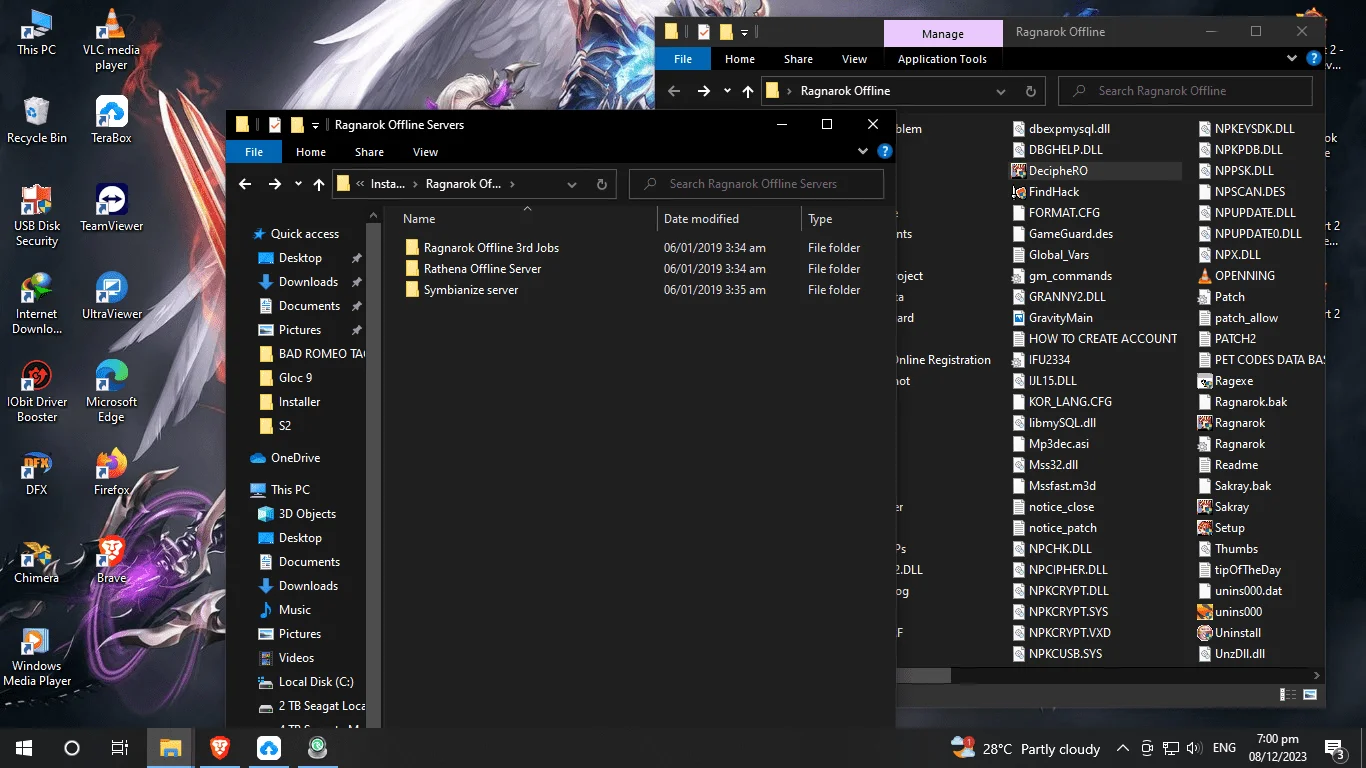
Task: Open the weather widget showing 28°C
Action: pyautogui.click(x=1026, y=748)
